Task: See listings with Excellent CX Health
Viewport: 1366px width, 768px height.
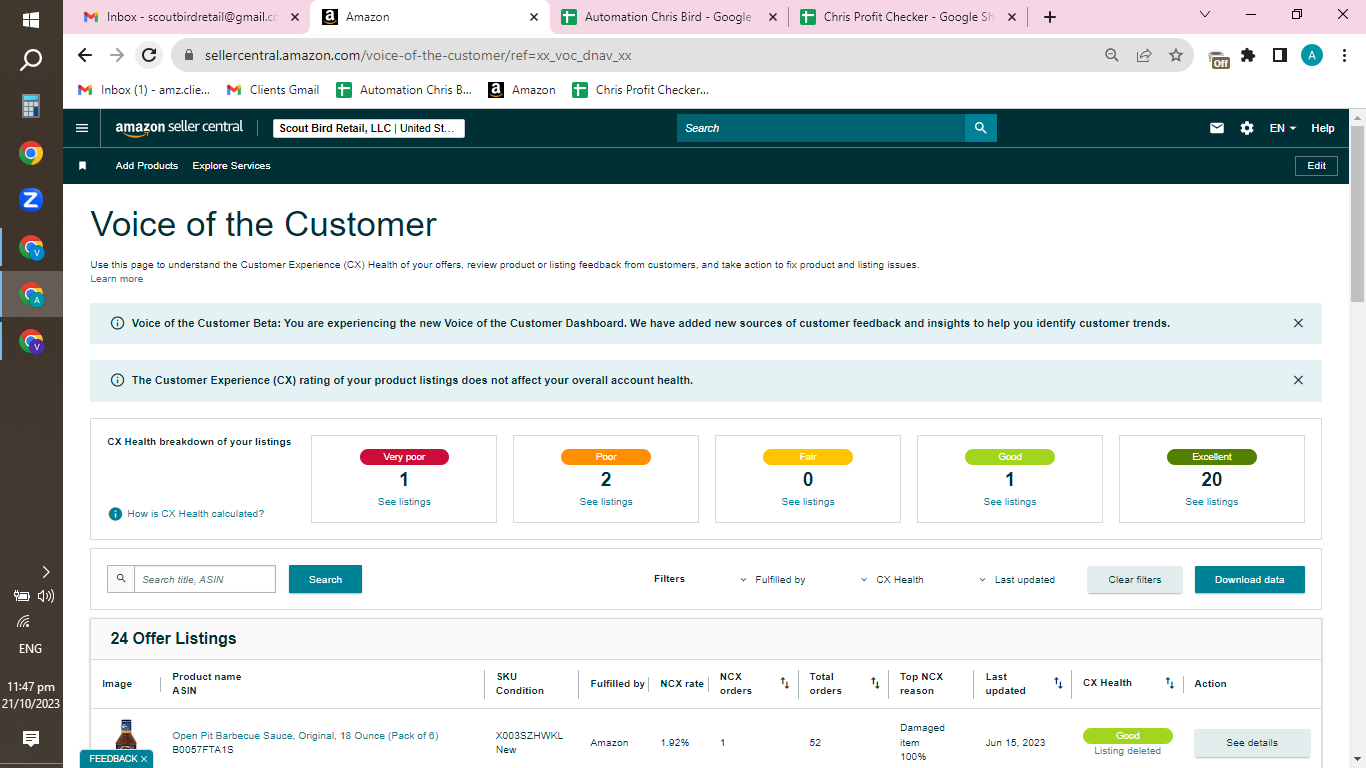Action: (x=1212, y=502)
